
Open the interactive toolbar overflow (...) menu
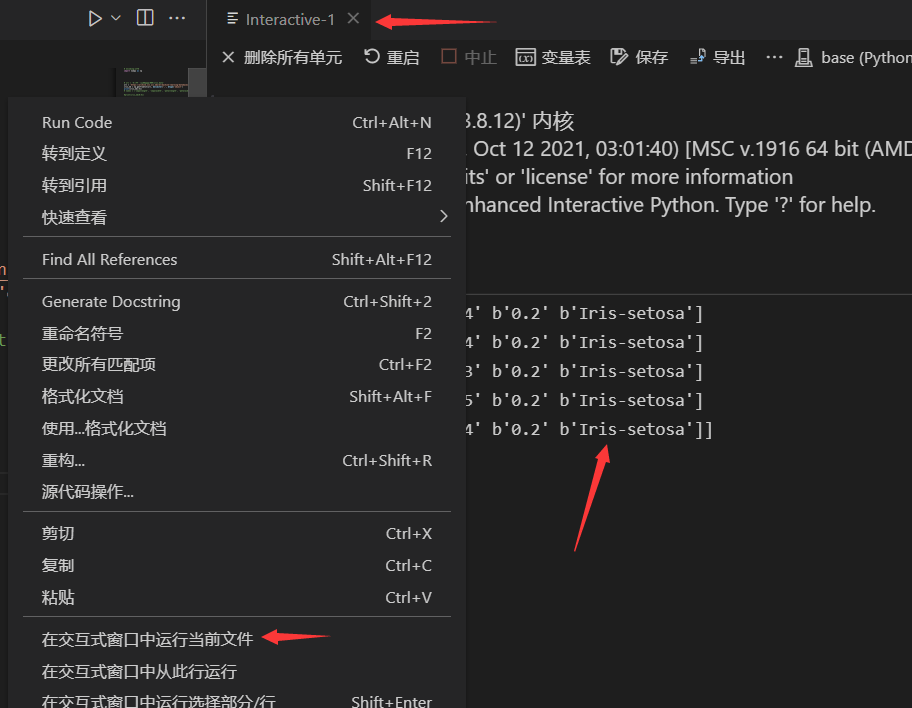click(x=774, y=57)
